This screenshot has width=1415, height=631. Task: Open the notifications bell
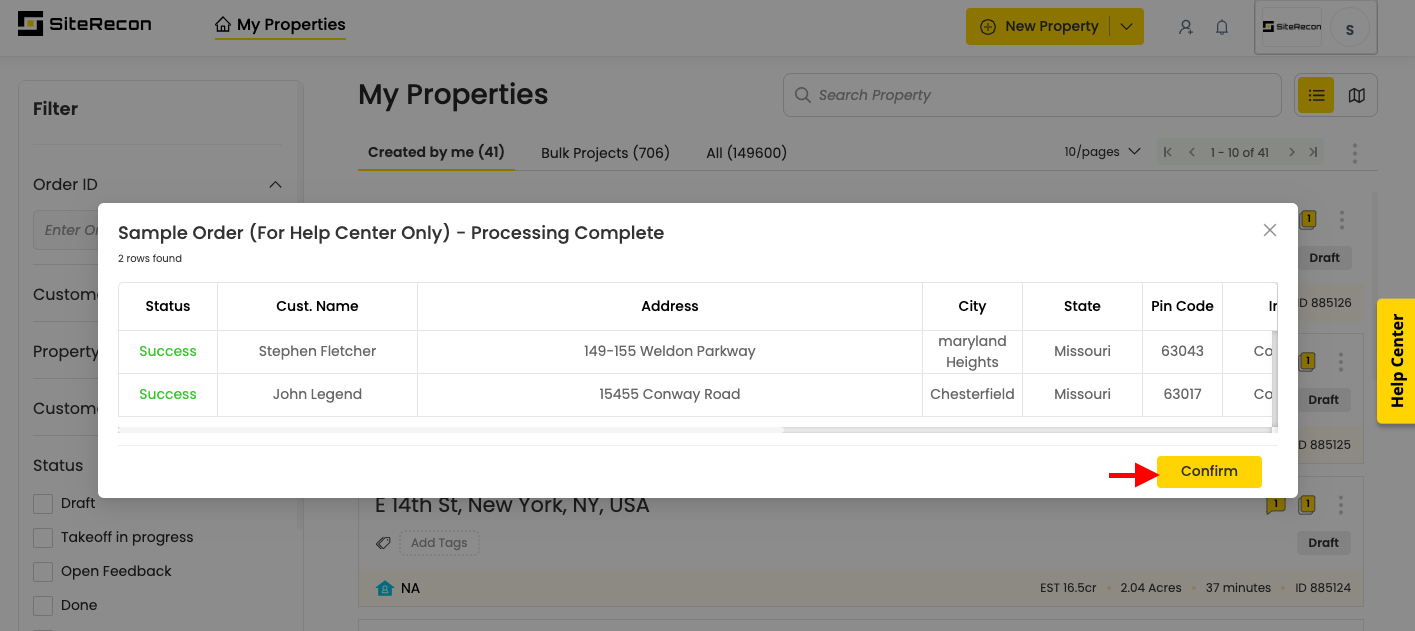(x=1222, y=27)
